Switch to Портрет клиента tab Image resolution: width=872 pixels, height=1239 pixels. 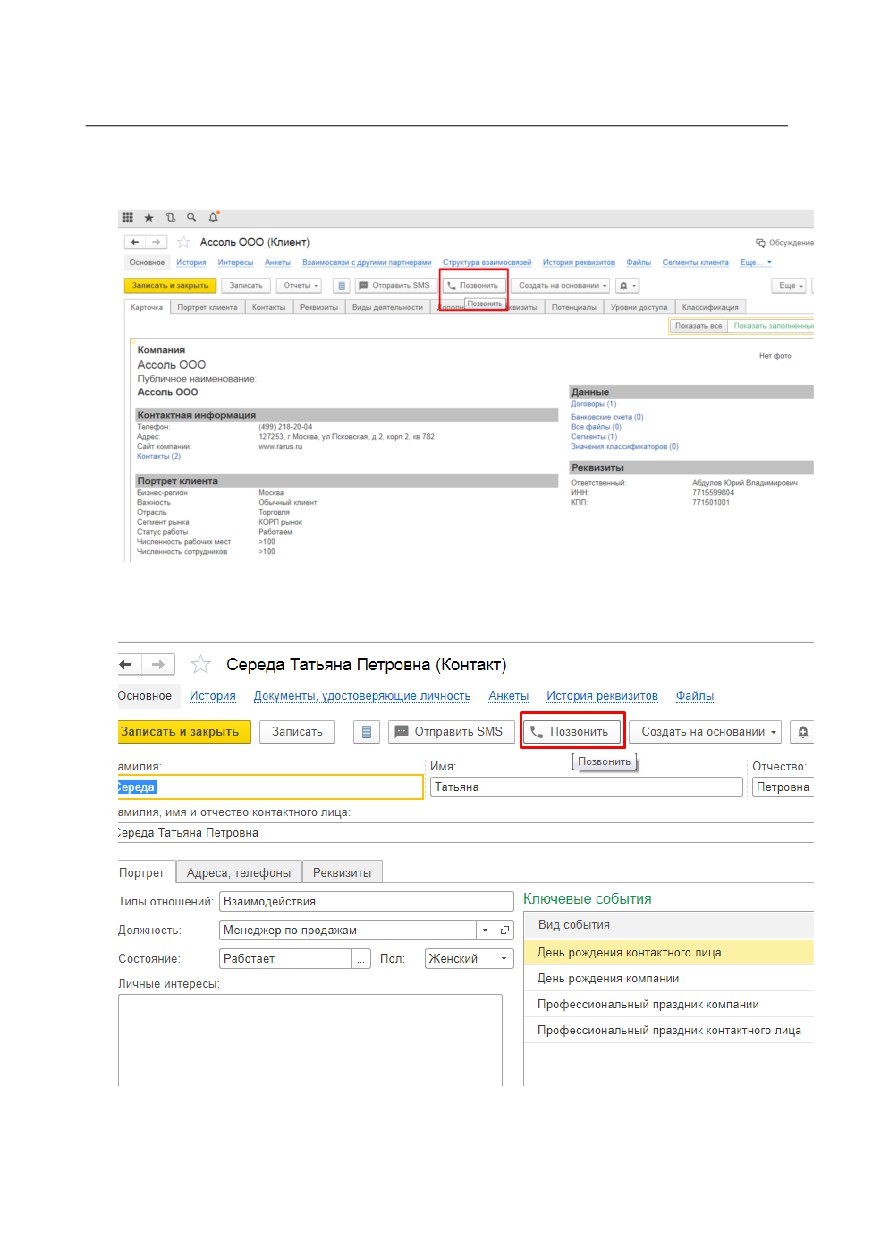pos(207,307)
